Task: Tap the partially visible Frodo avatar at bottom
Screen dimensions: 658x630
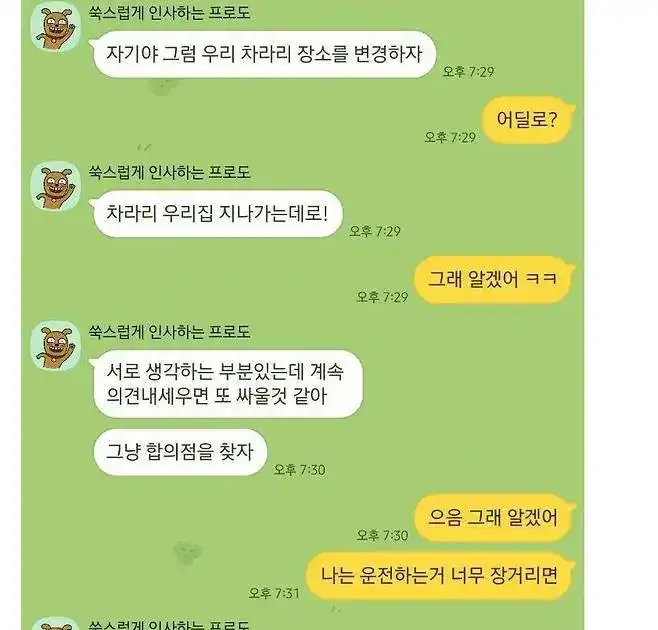Action: [55, 624]
